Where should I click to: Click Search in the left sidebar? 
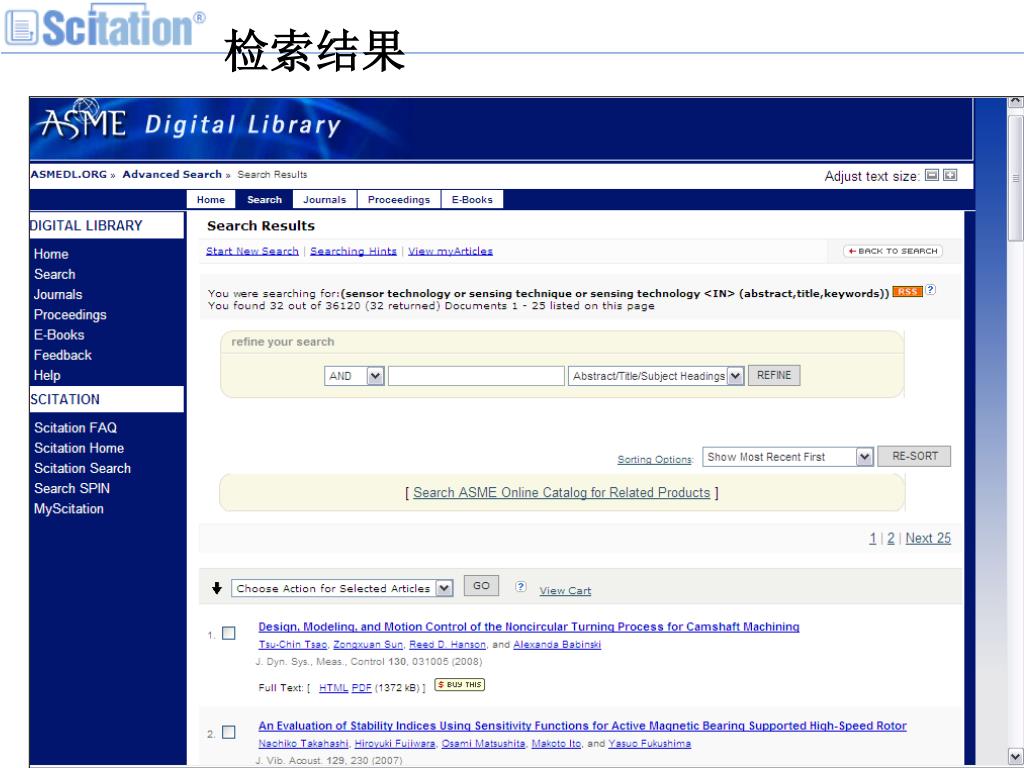(55, 274)
